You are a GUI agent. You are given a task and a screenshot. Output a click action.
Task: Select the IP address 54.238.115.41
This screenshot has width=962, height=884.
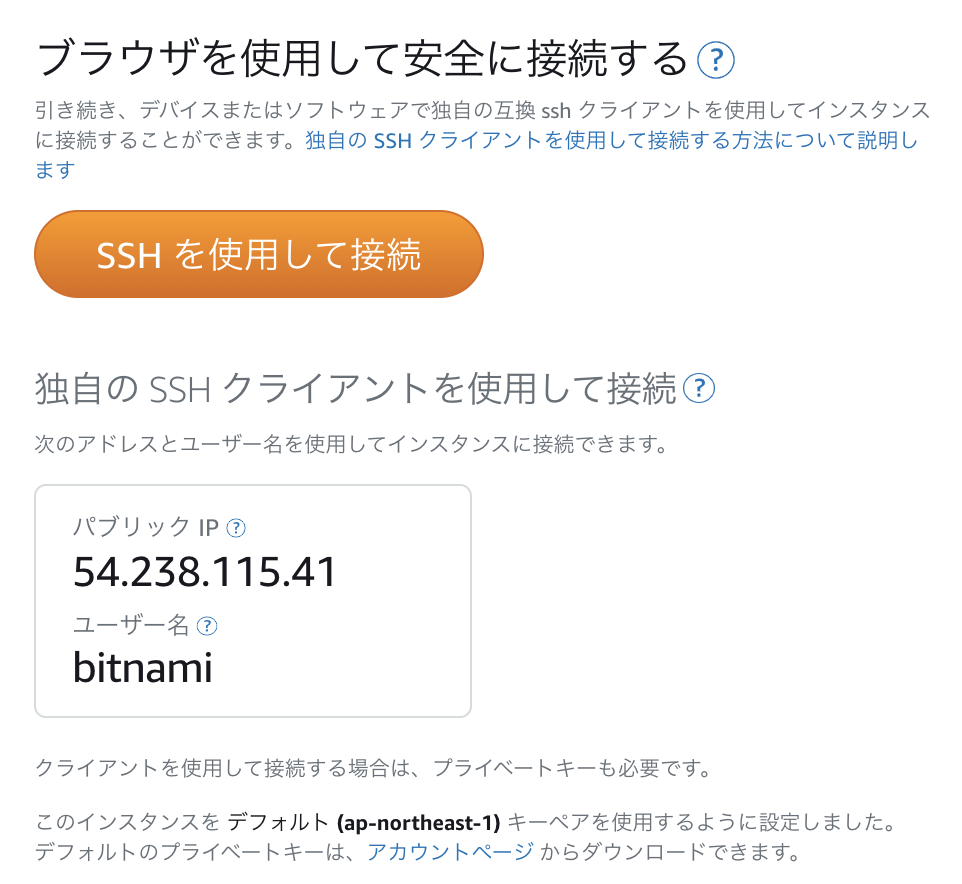click(x=205, y=571)
